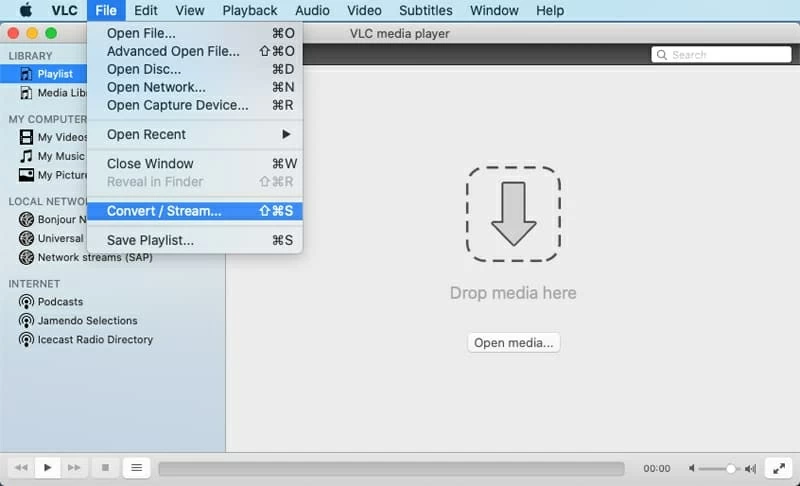Select Playlist label in sidebar
800x486 pixels.
click(55, 74)
